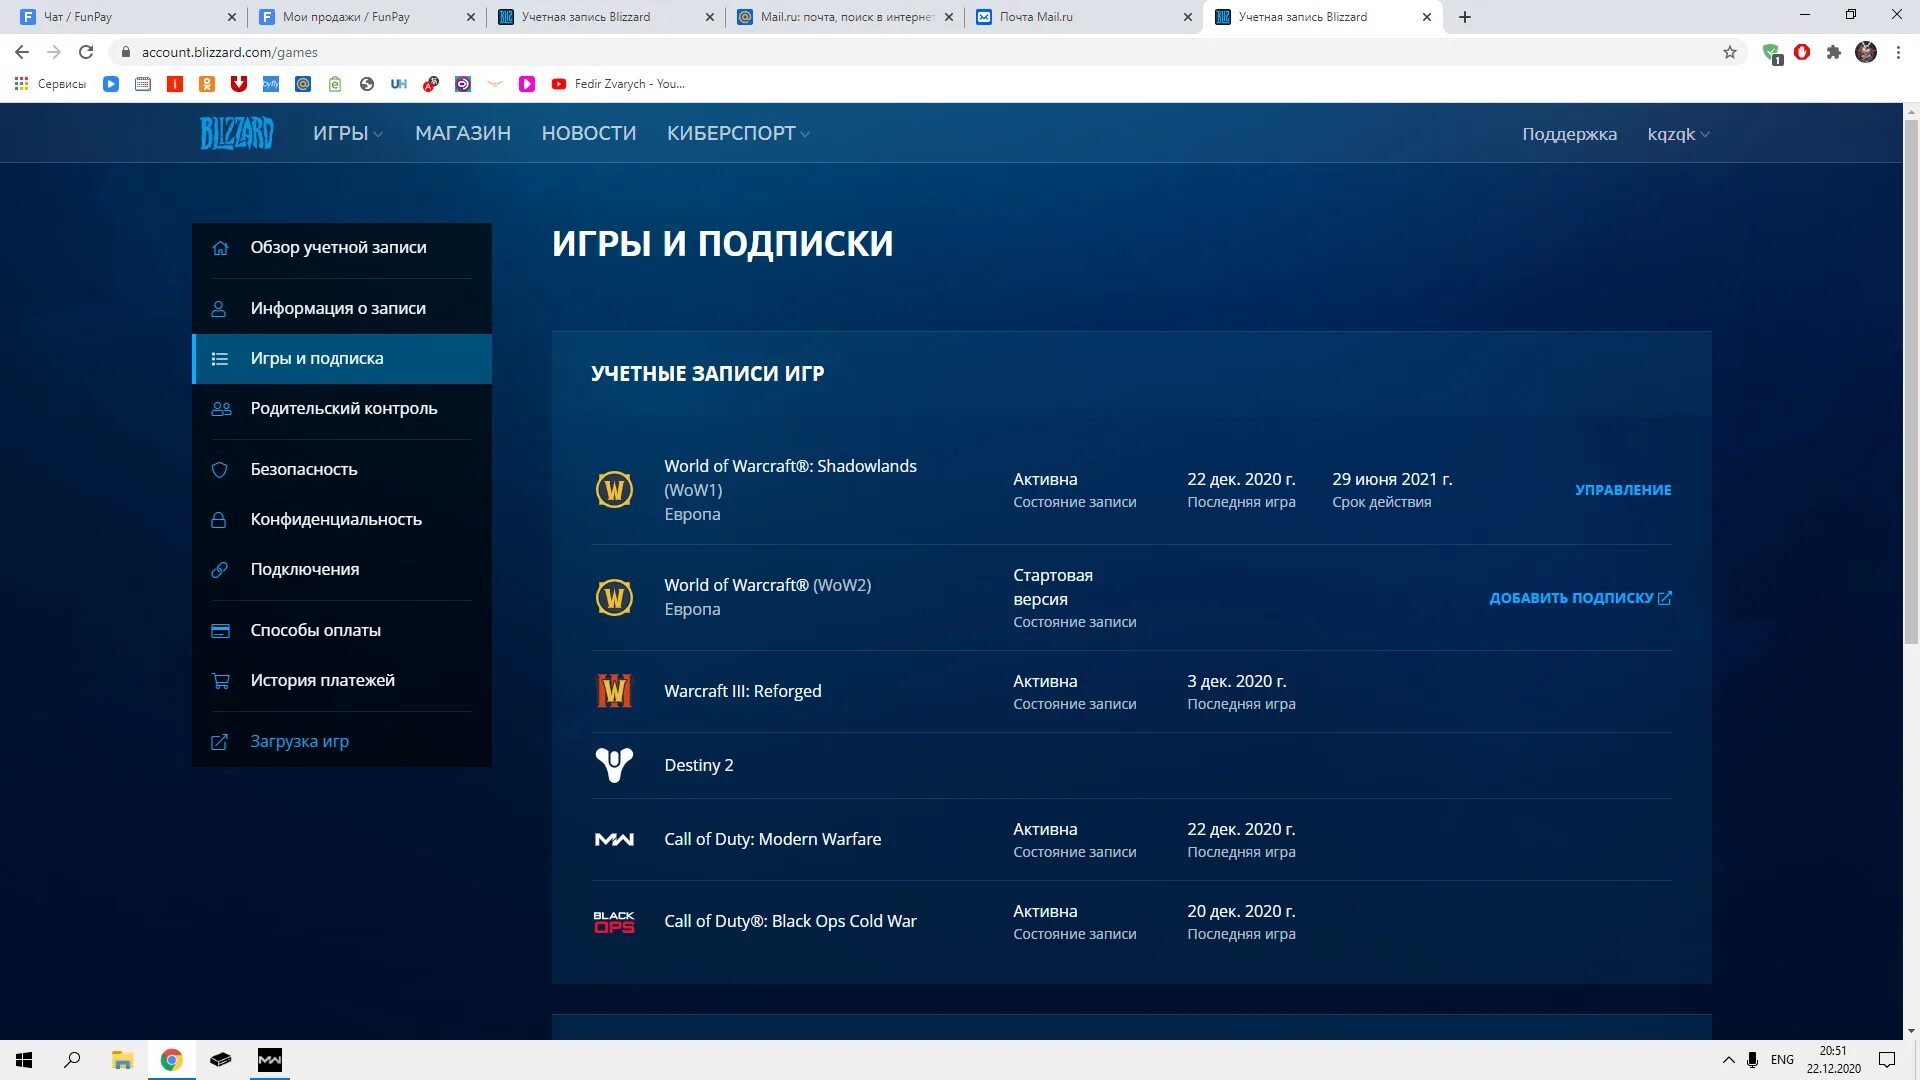Screen dimensions: 1920x1080
Task: Click the World of Warcraft Shadowlands game icon
Action: pos(614,490)
